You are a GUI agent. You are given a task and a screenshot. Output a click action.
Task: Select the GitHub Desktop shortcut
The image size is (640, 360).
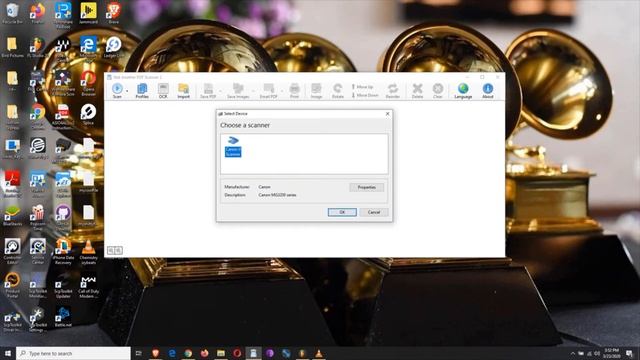(x=63, y=218)
